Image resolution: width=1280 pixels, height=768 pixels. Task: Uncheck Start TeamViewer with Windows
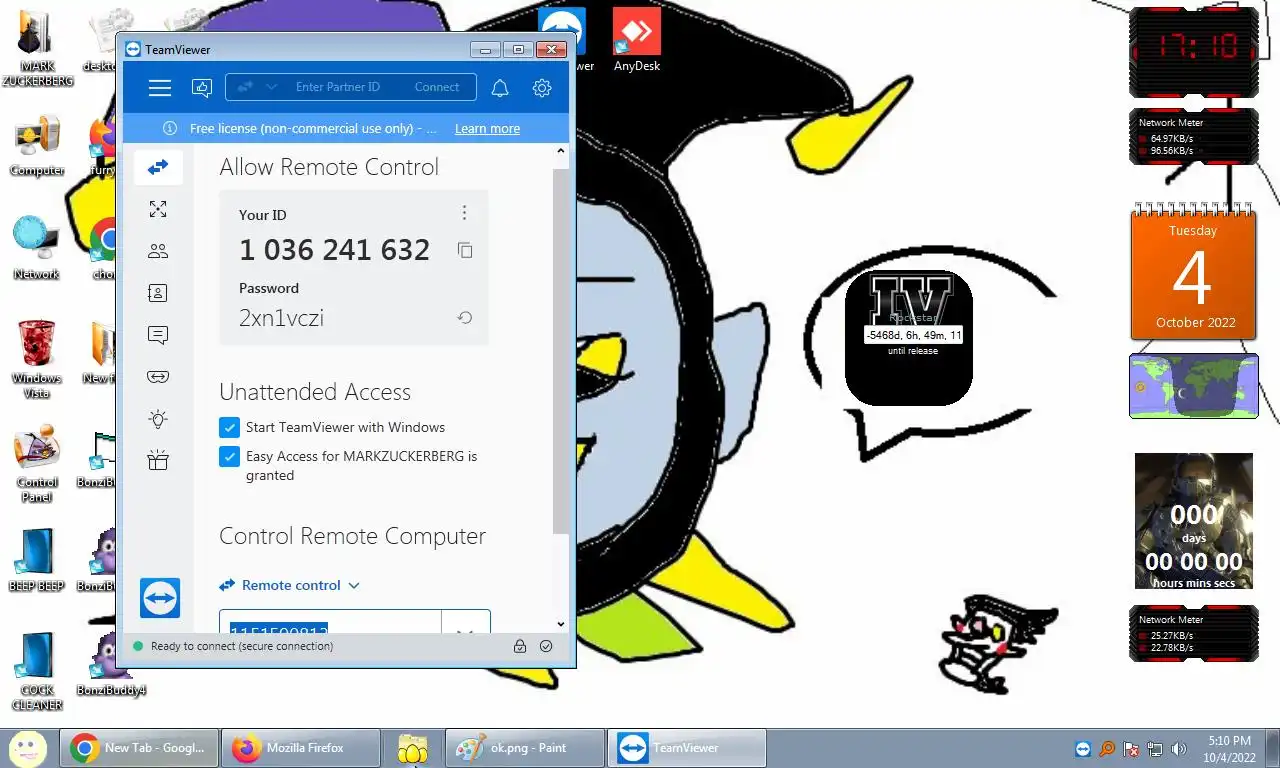(x=229, y=427)
